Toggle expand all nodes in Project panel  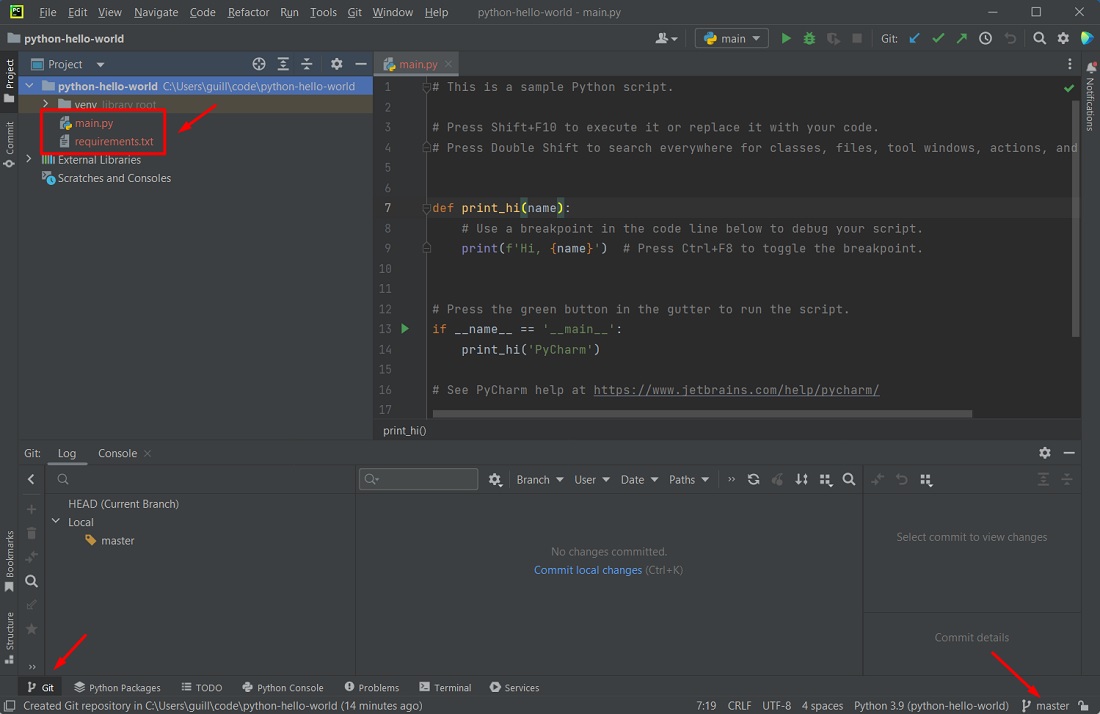click(283, 63)
